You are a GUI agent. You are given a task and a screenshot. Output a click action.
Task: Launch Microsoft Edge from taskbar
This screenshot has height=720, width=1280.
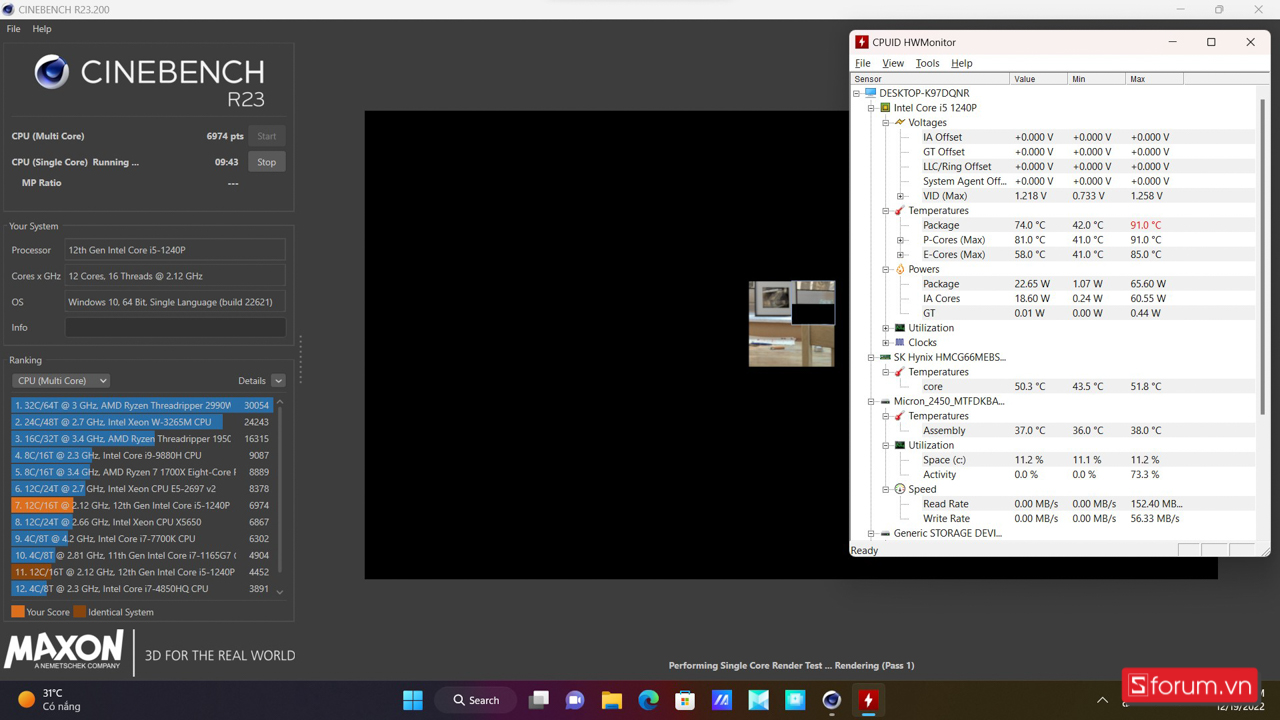tap(648, 700)
